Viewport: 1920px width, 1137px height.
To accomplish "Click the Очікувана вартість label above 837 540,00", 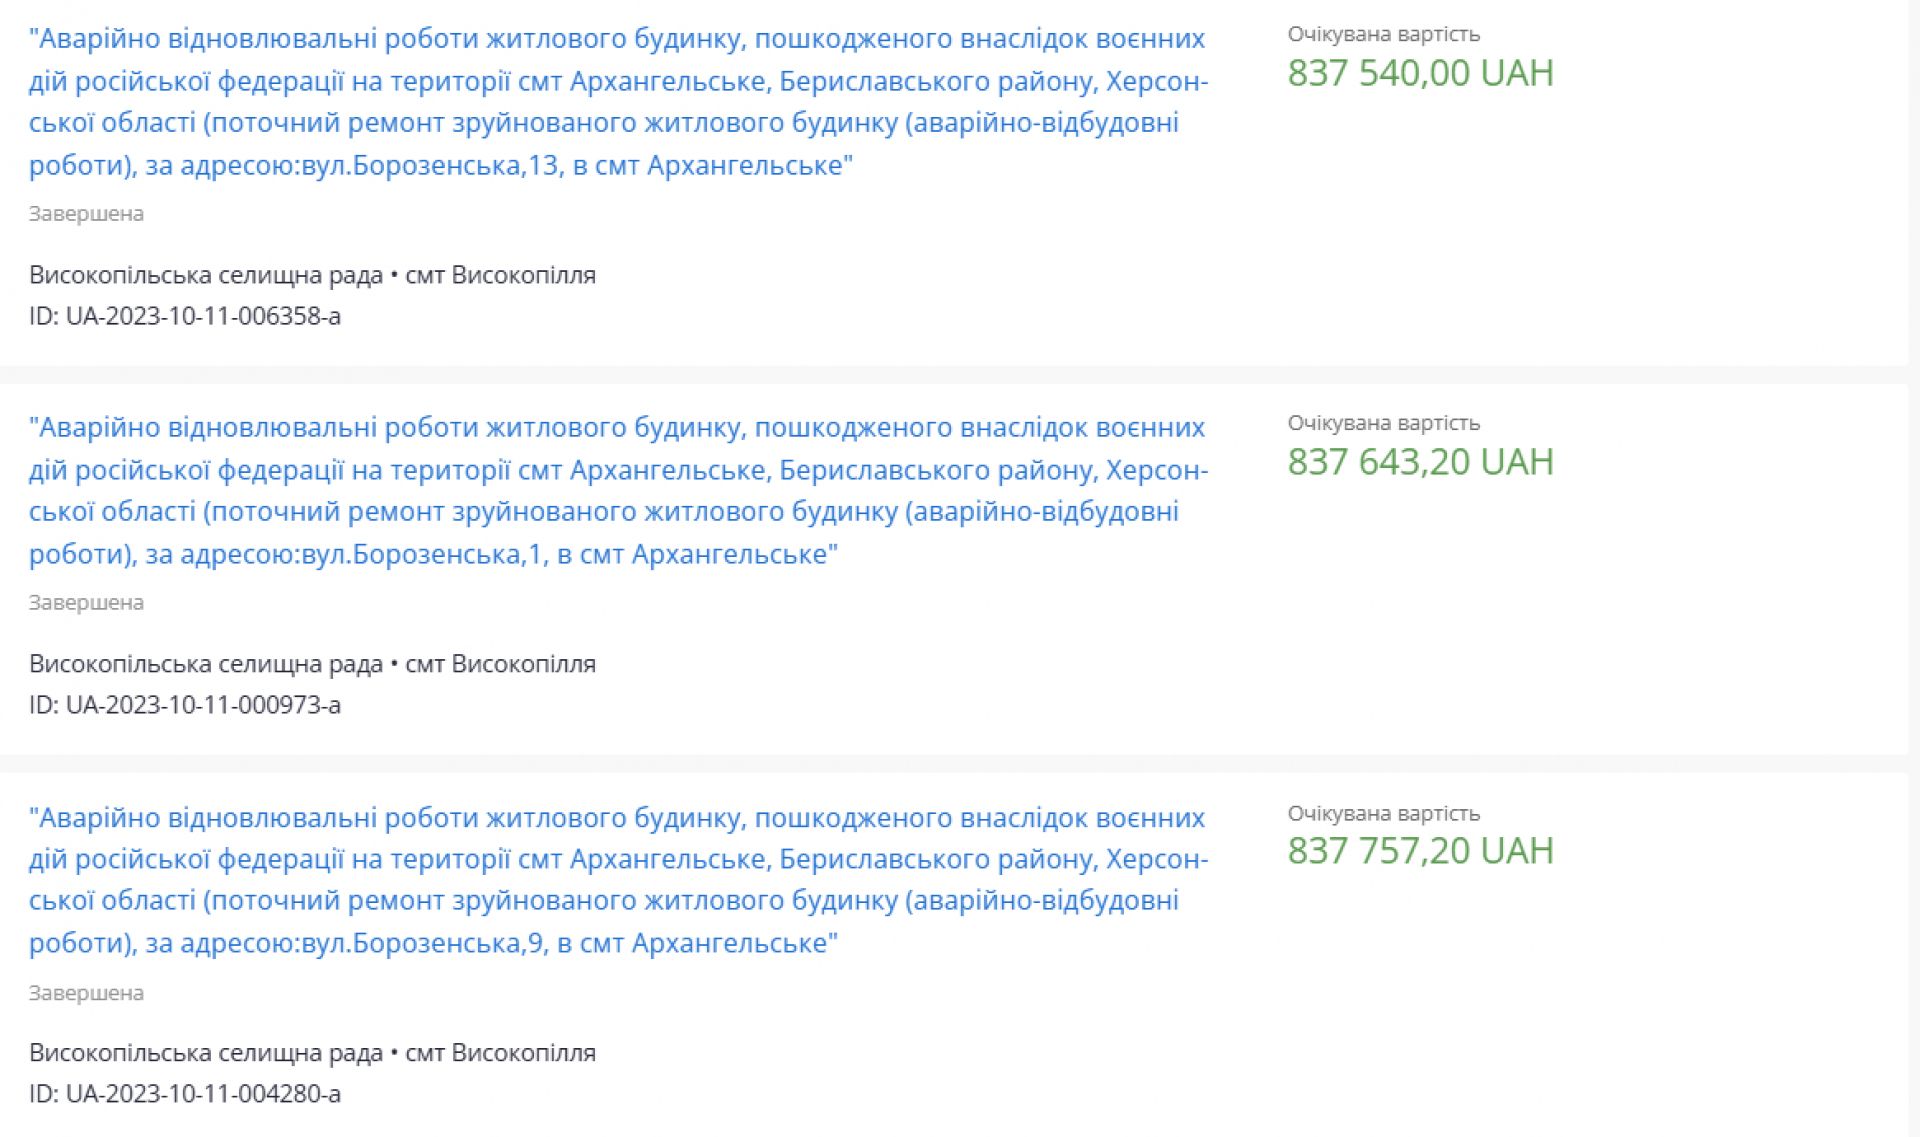I will [1383, 34].
